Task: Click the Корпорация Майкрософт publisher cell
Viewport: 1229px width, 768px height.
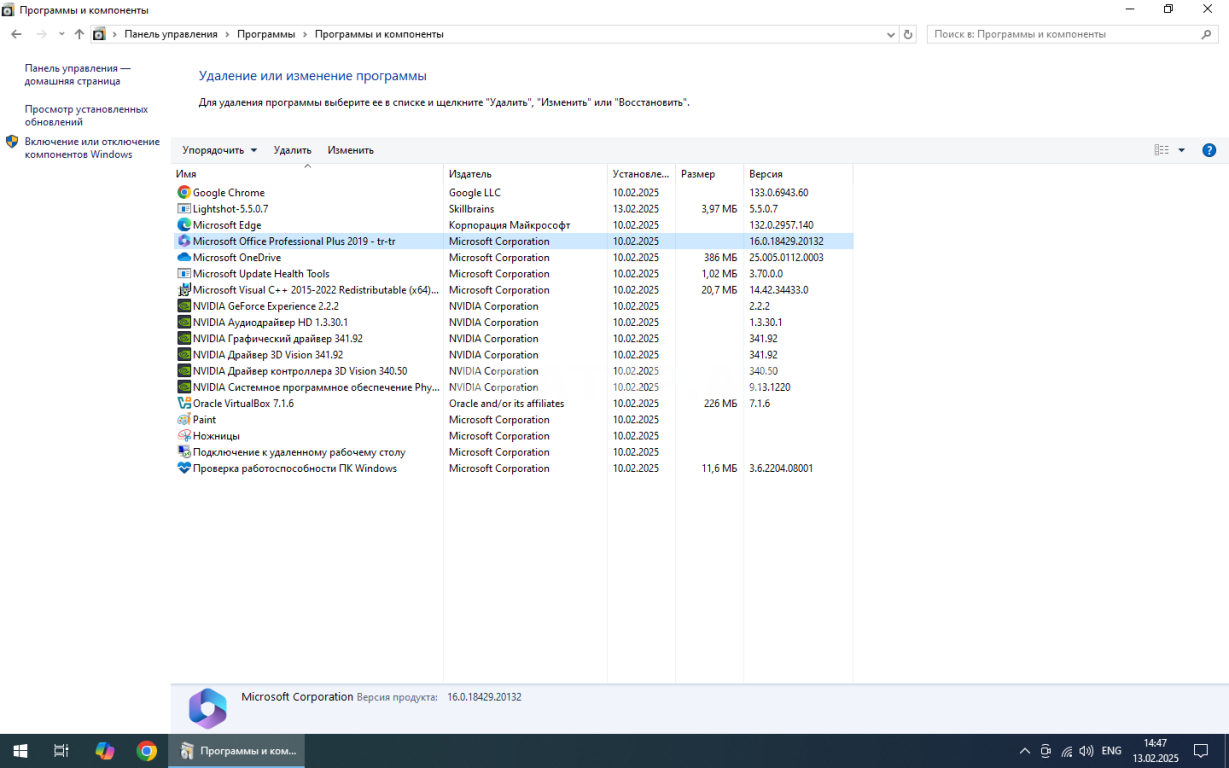Action: pyautogui.click(x=509, y=225)
